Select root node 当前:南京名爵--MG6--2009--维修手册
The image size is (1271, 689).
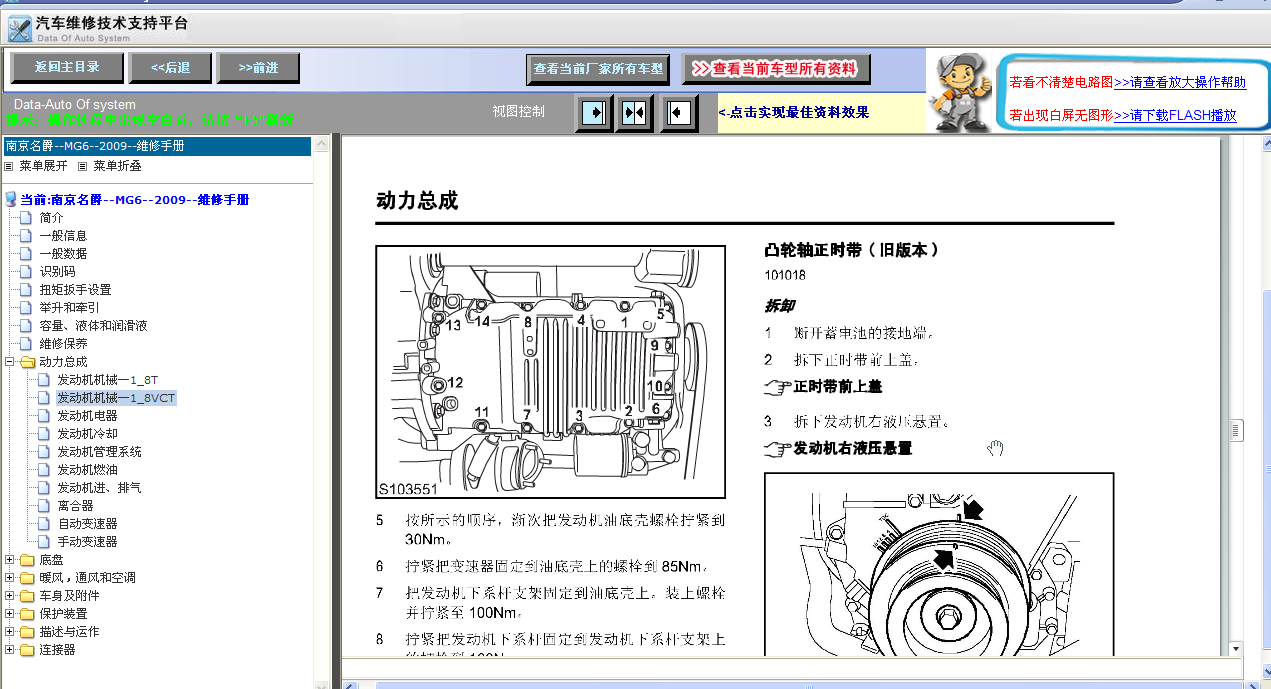click(135, 200)
